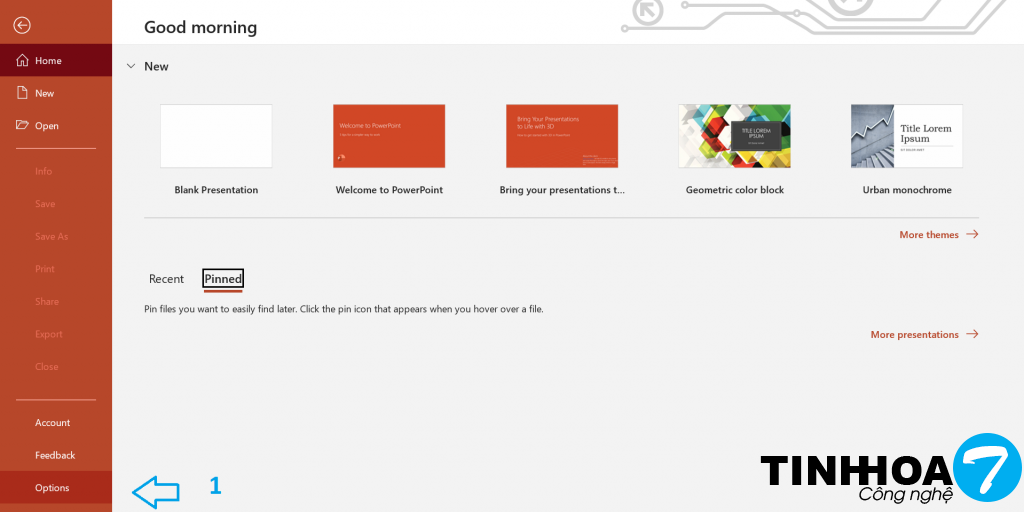1024x512 pixels.
Task: Click the arrow next to More presentations
Action: [x=972, y=335]
